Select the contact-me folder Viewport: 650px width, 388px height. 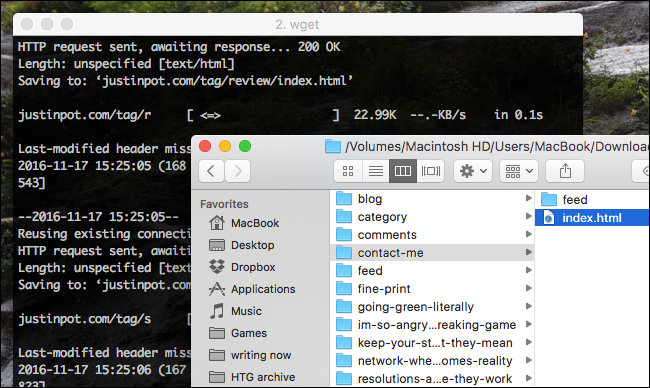[432, 252]
